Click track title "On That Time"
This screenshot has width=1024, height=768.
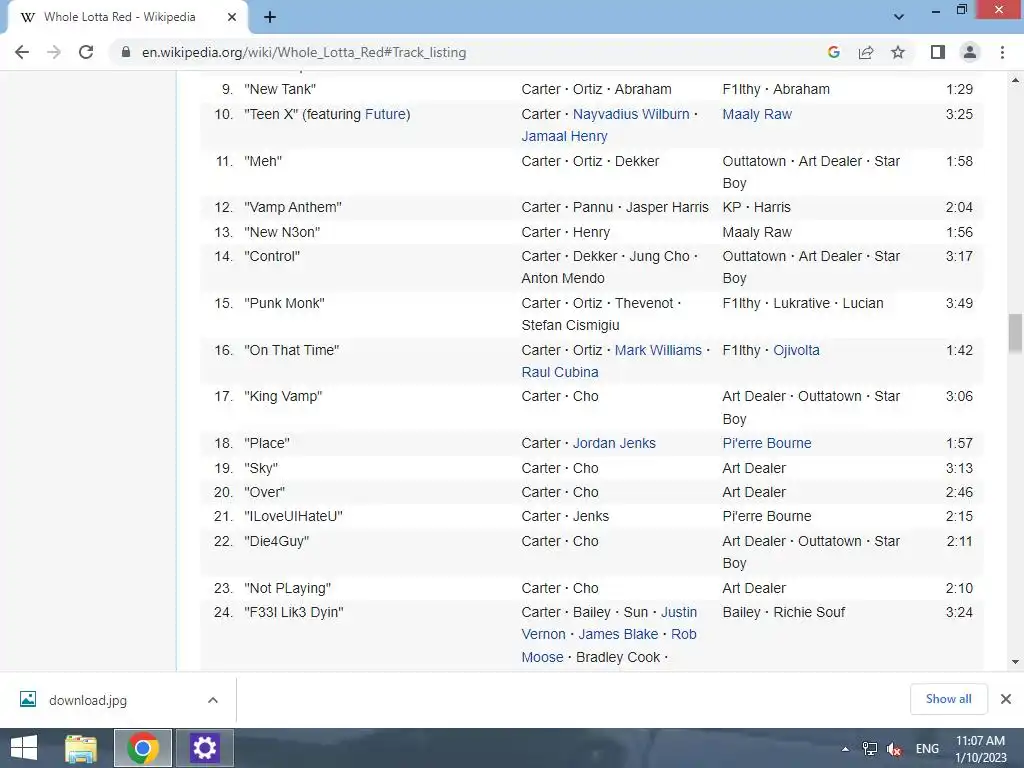tap(291, 351)
